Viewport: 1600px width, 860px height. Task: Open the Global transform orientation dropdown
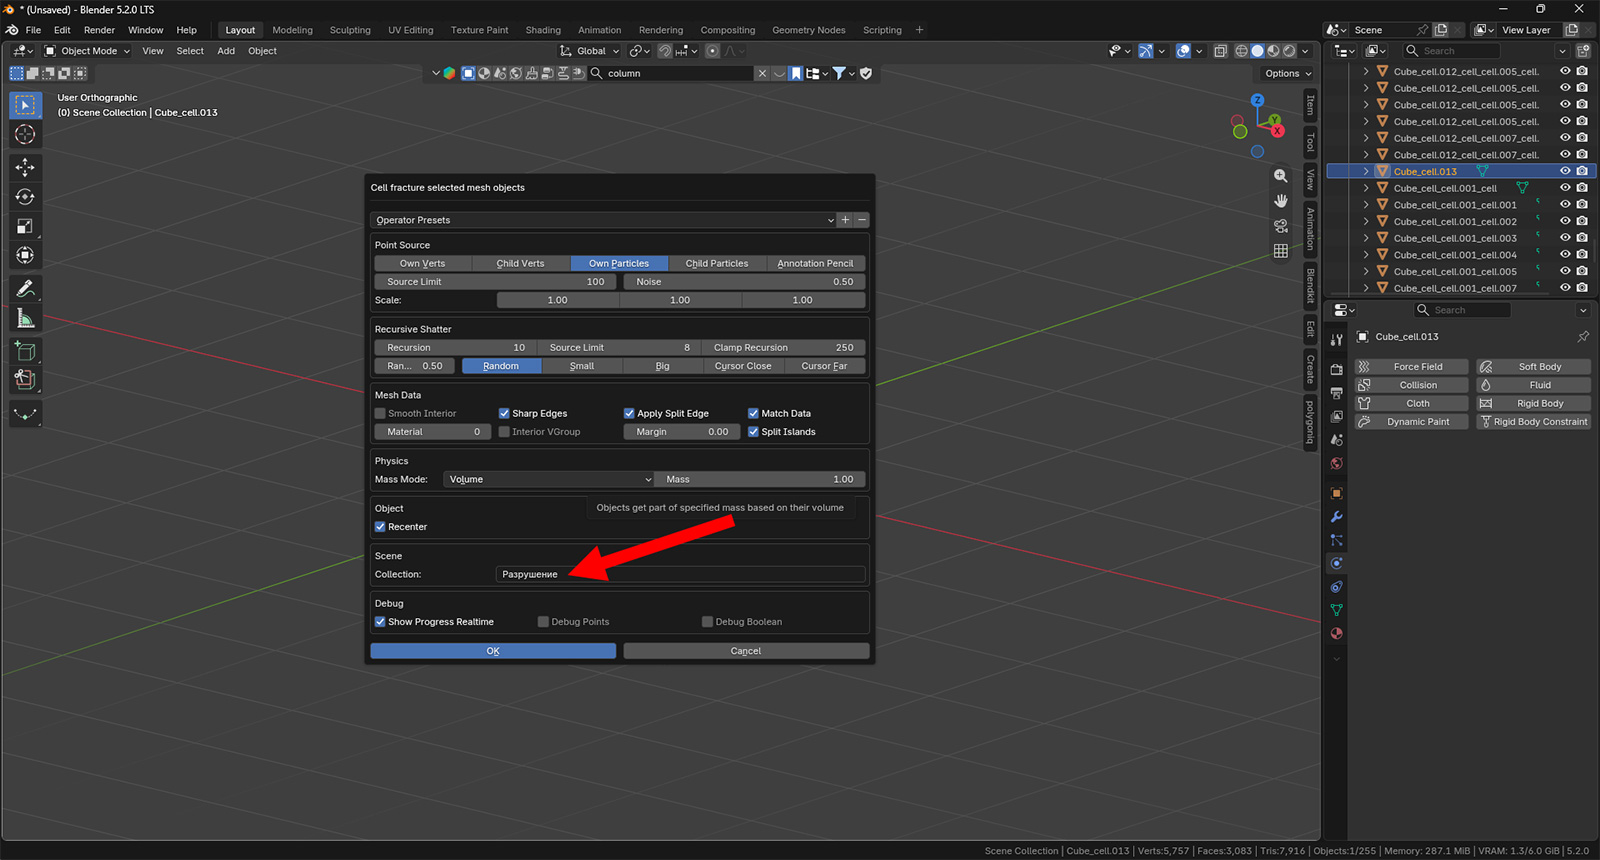click(x=590, y=51)
